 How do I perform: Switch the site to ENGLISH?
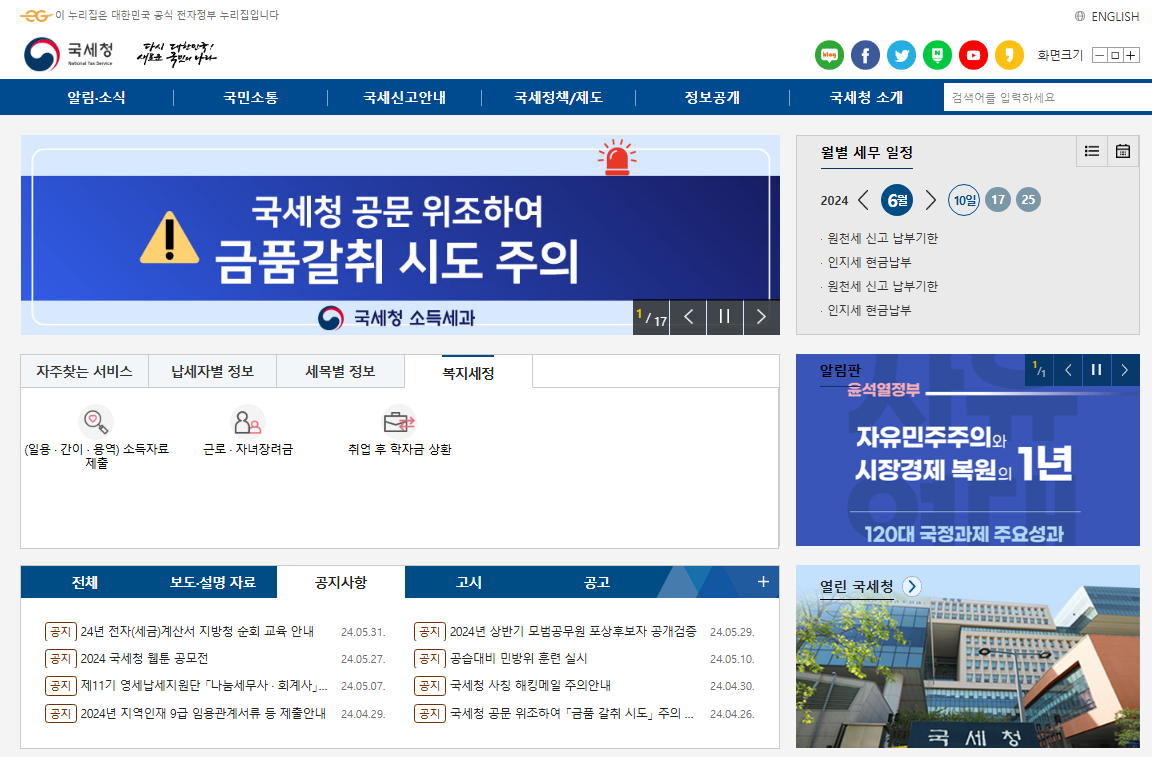[1117, 16]
